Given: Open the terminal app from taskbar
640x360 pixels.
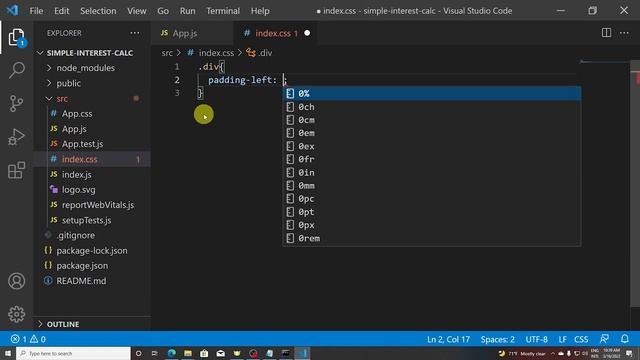Looking at the screenshot, I should click(286, 353).
